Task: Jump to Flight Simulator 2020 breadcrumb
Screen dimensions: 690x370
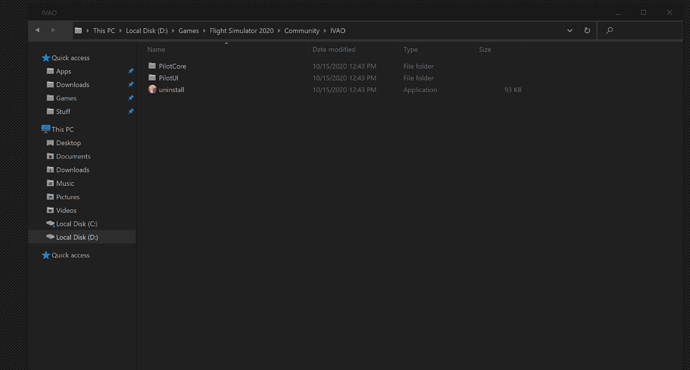Action: coord(242,30)
